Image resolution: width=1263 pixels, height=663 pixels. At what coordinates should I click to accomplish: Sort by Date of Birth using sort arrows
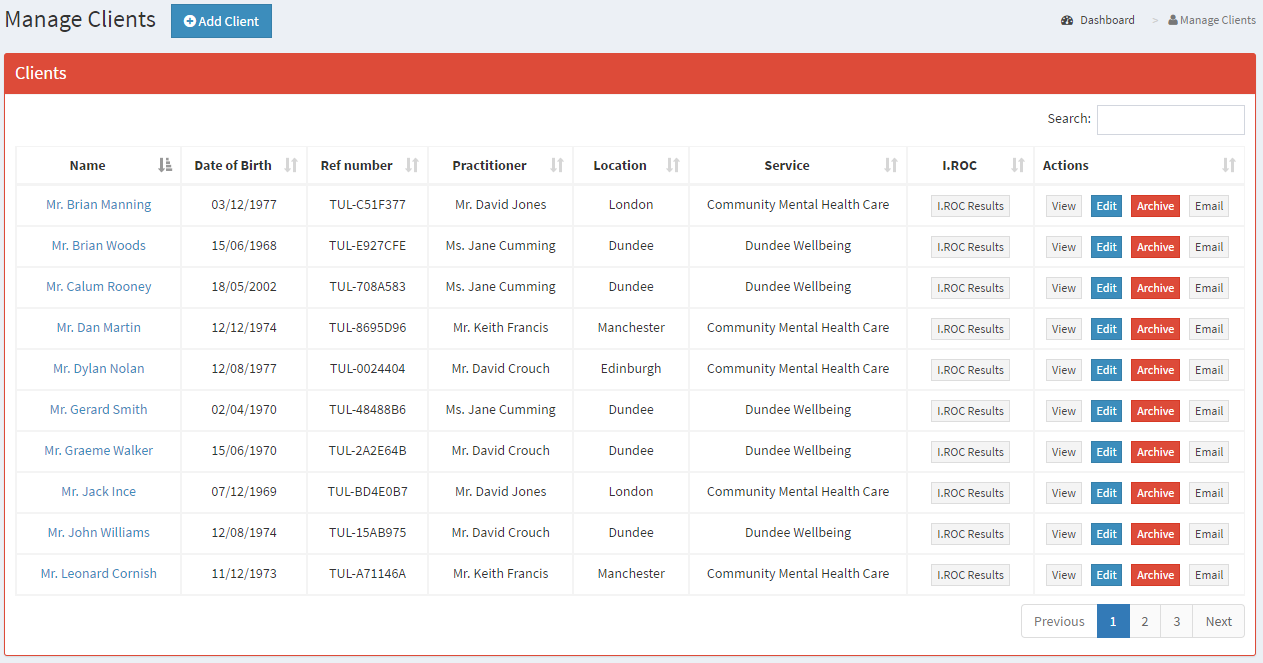point(291,165)
